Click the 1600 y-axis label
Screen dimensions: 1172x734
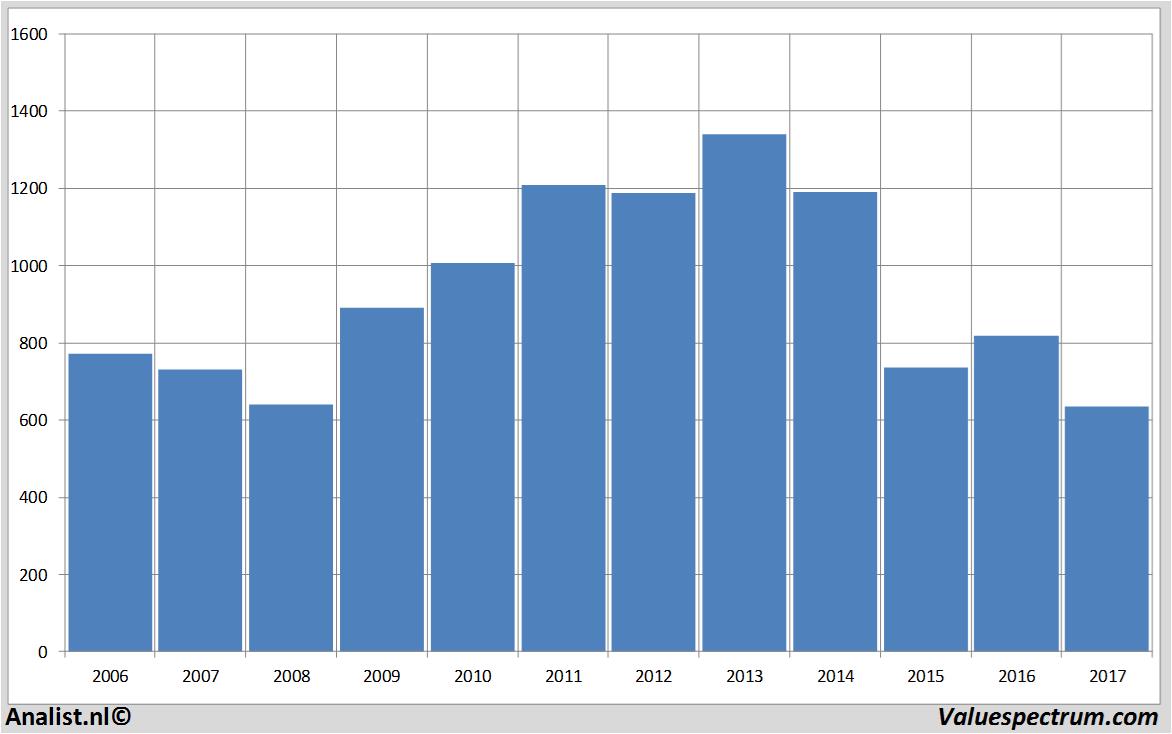point(28,35)
